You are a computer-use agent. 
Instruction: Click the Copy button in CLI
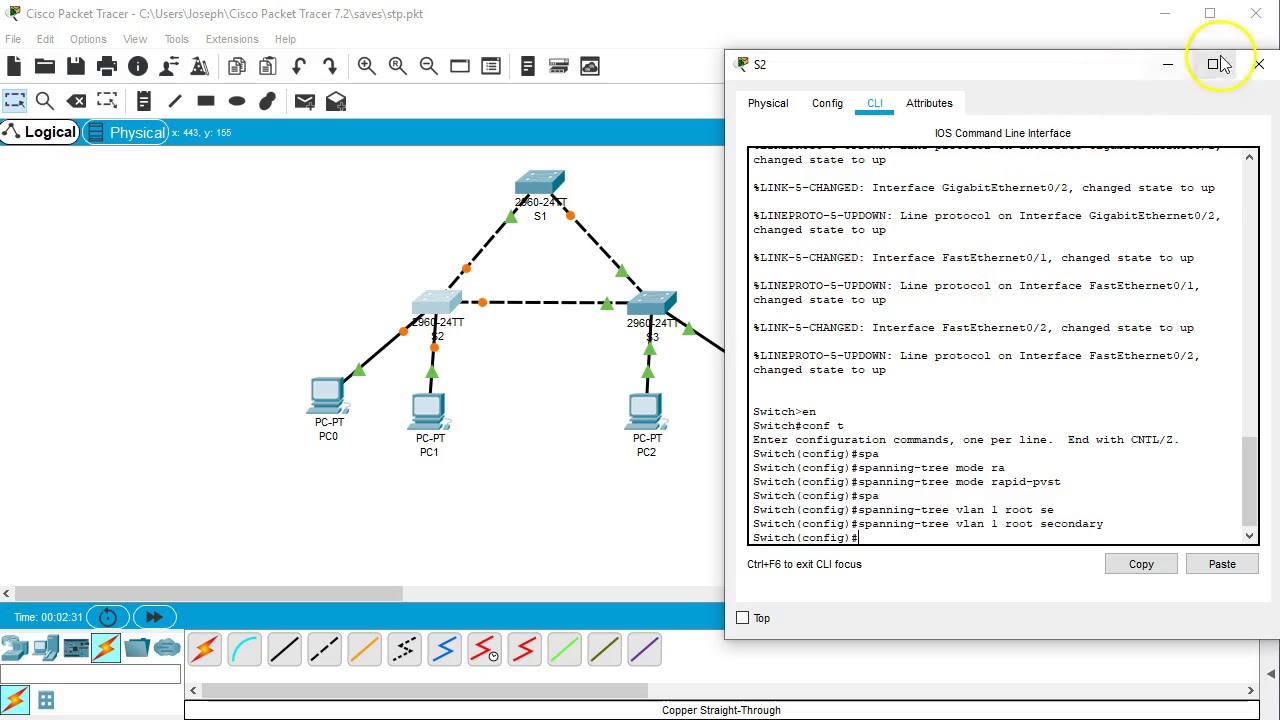(1141, 564)
